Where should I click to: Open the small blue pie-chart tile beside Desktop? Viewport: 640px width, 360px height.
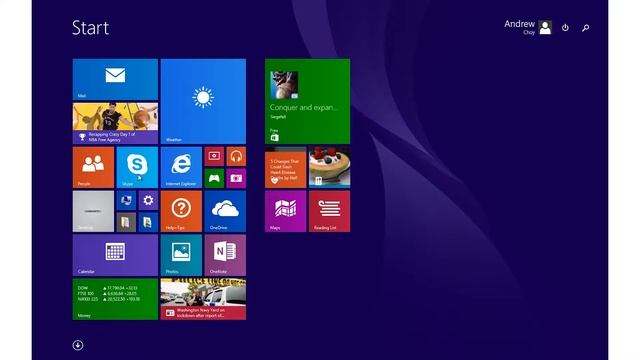[126, 200]
